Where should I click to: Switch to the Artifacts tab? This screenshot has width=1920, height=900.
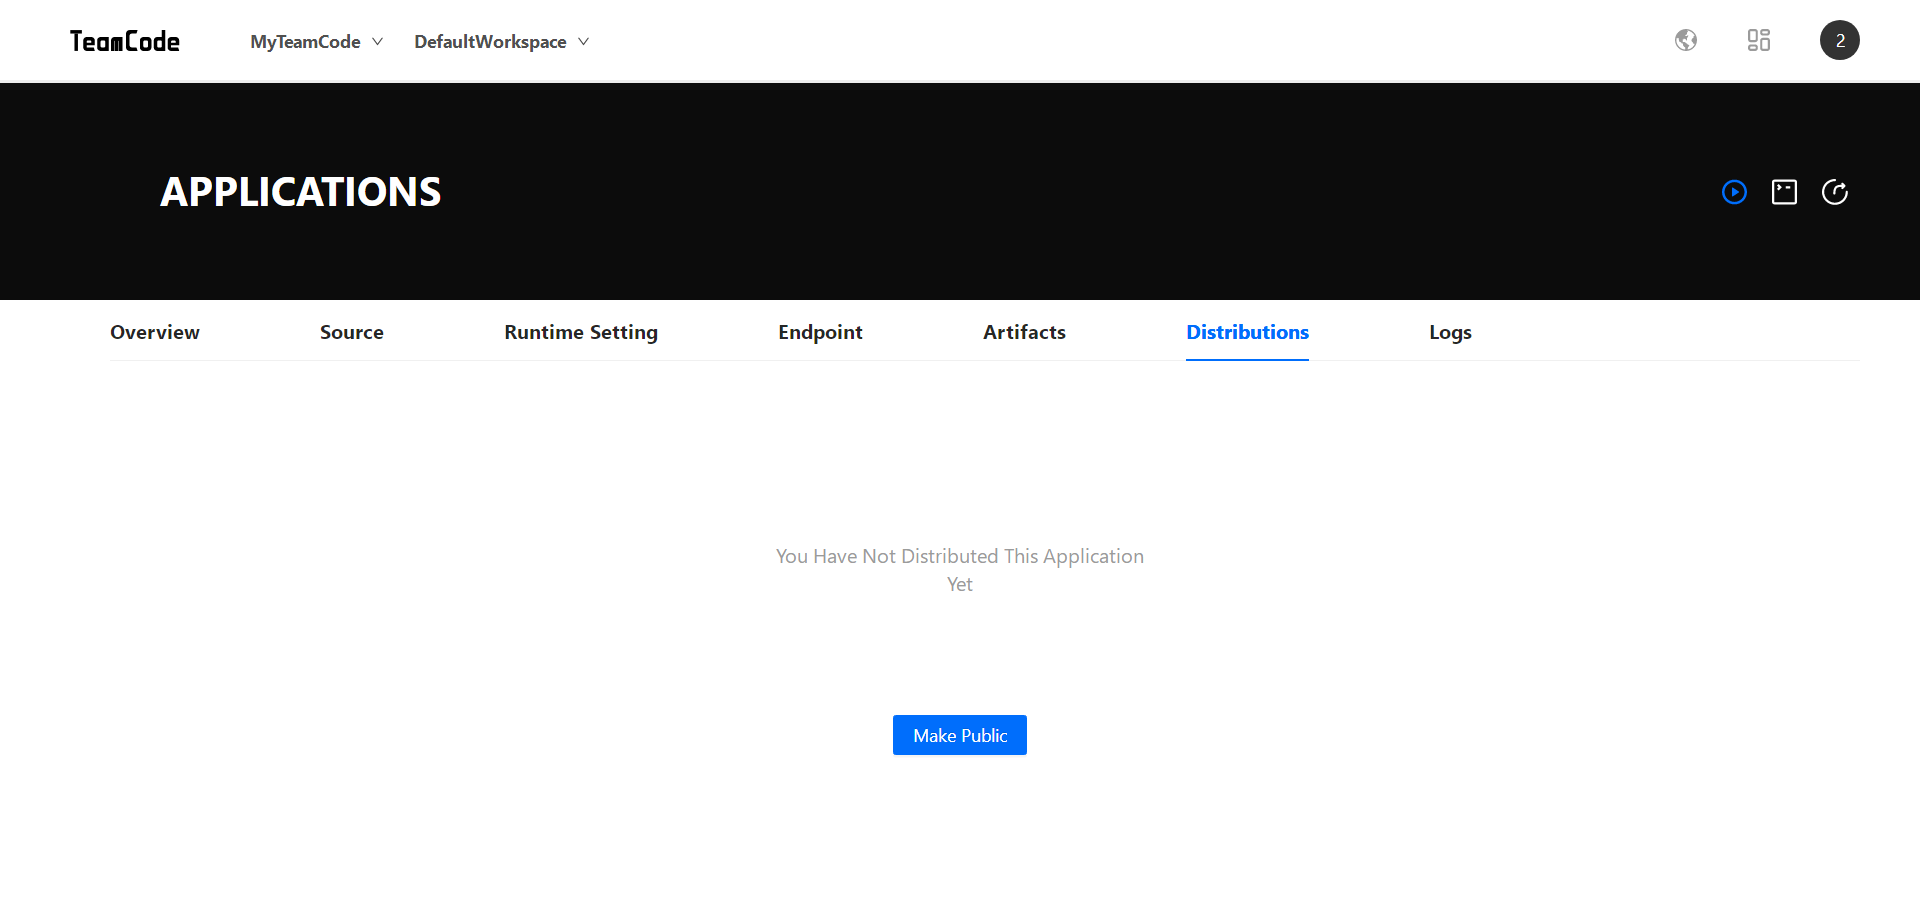point(1024,332)
